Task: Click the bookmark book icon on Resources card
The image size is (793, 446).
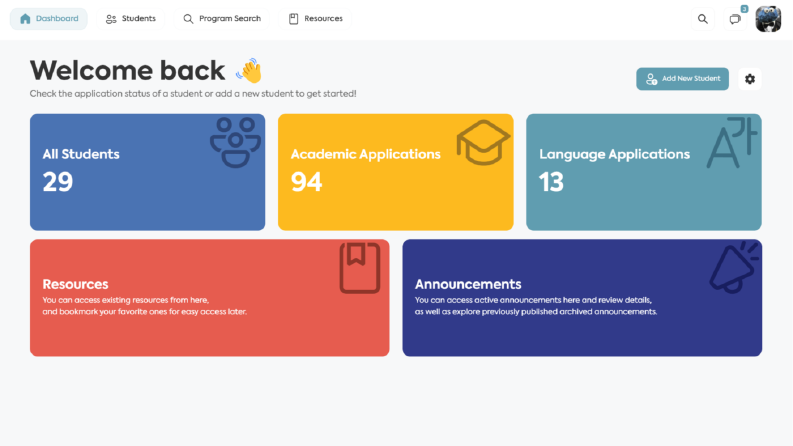Action: (360, 268)
